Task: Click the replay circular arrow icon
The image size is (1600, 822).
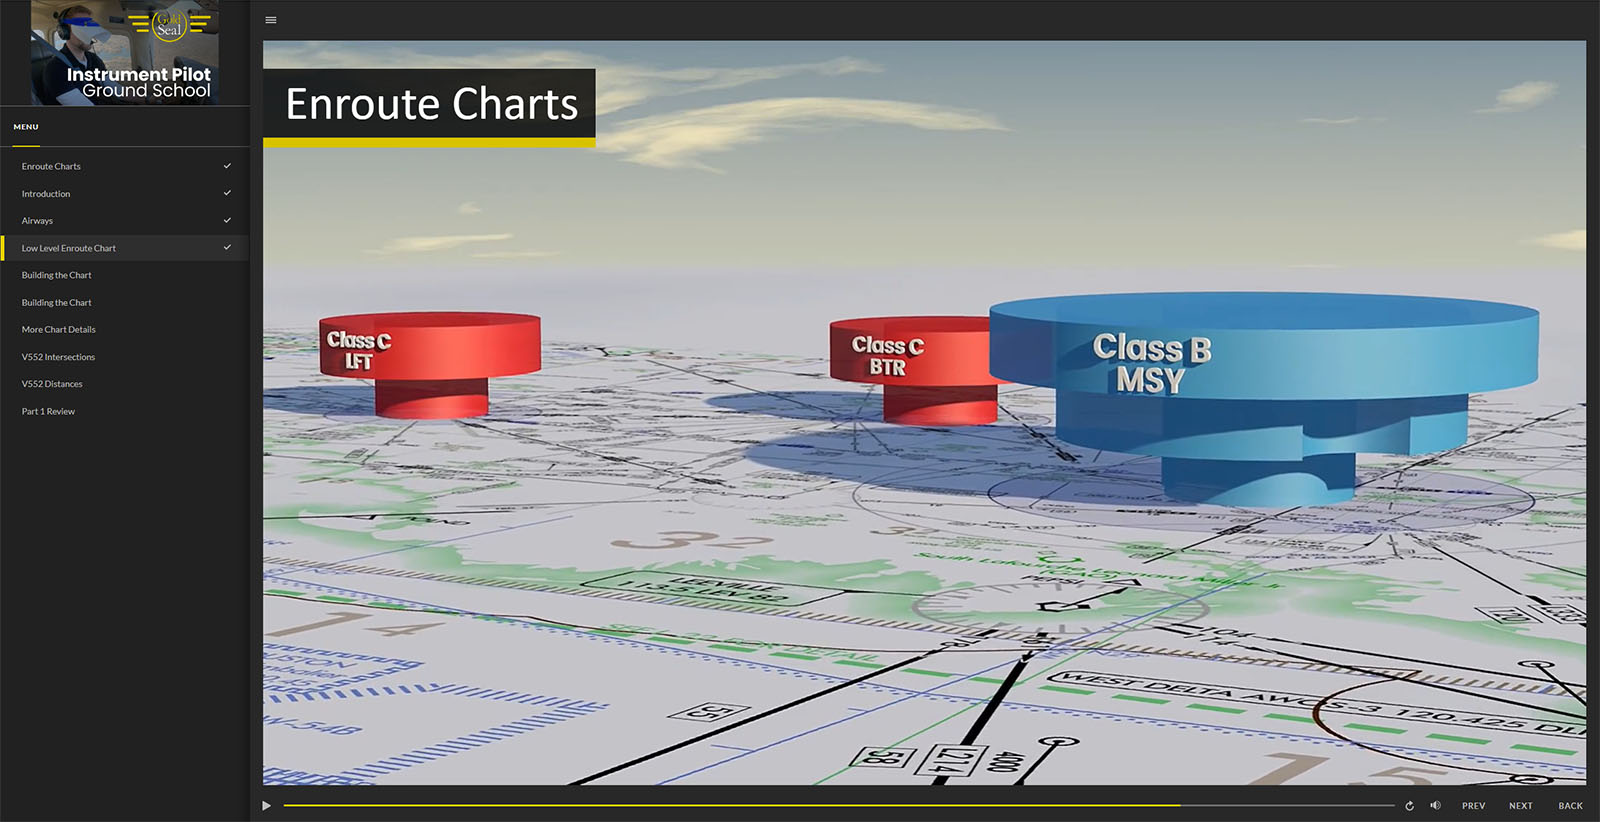Action: [x=1409, y=806]
